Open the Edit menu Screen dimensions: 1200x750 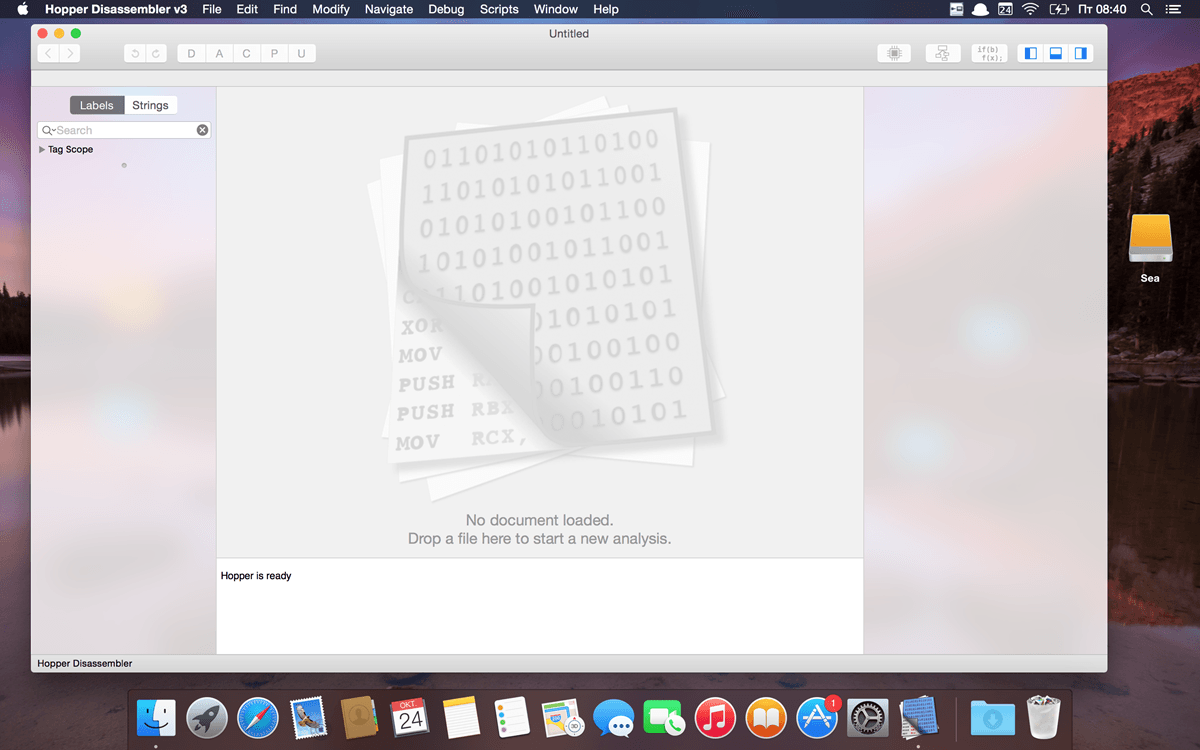(x=247, y=9)
